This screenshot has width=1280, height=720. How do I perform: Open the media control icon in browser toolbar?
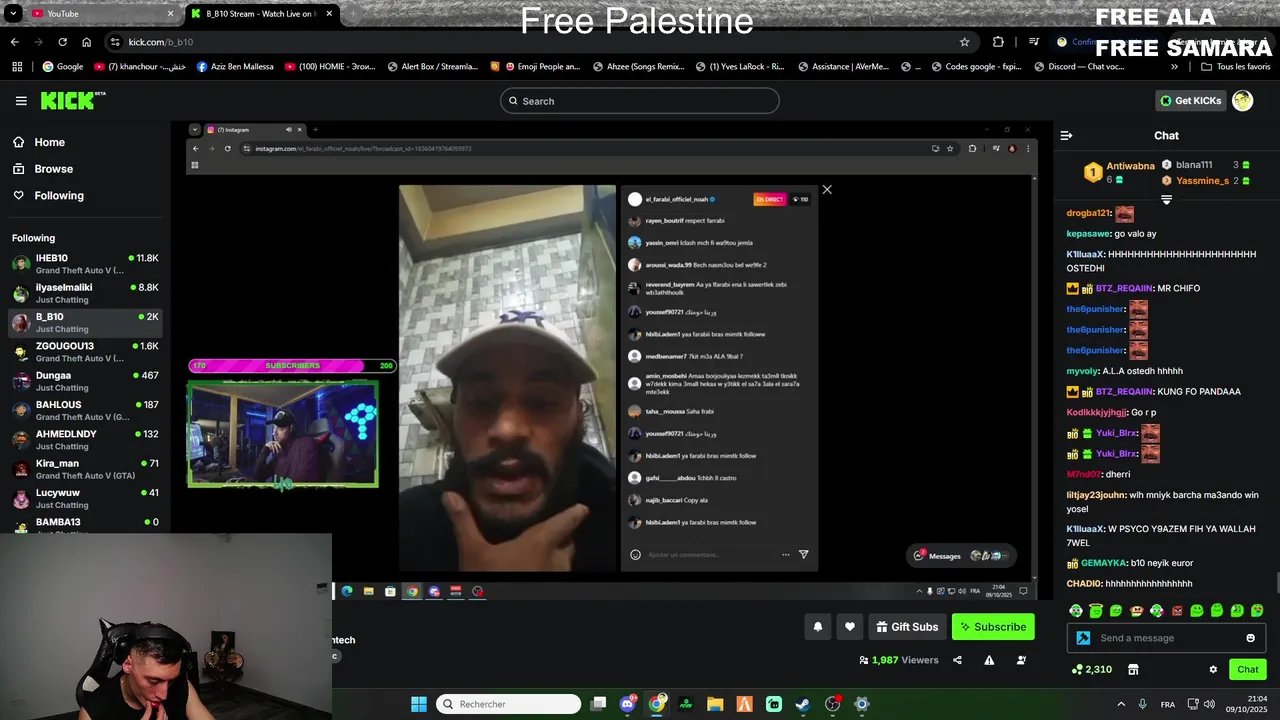click(x=1034, y=42)
